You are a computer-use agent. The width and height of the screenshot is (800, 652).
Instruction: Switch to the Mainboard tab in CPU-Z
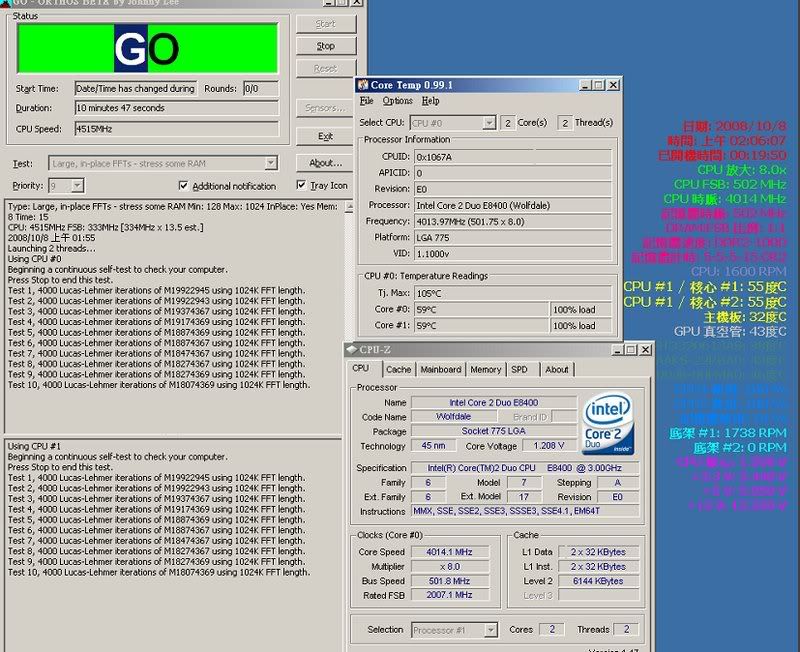(440, 369)
